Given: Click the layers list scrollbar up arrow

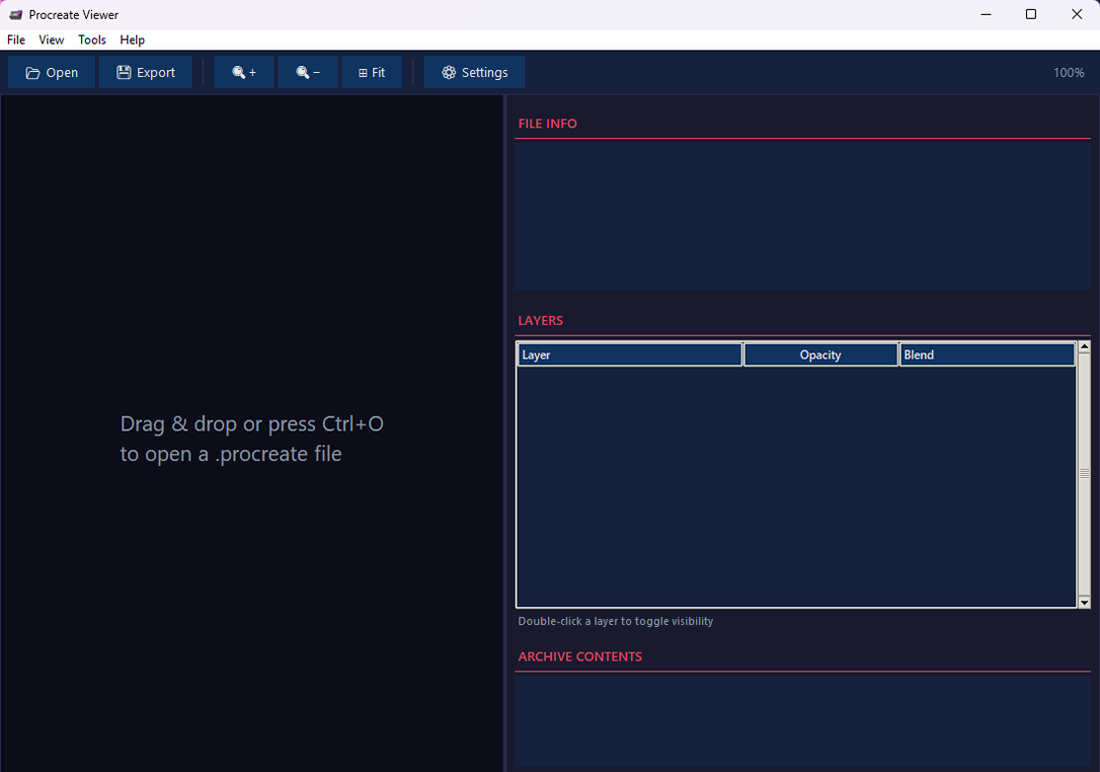Looking at the screenshot, I should click(x=1085, y=346).
